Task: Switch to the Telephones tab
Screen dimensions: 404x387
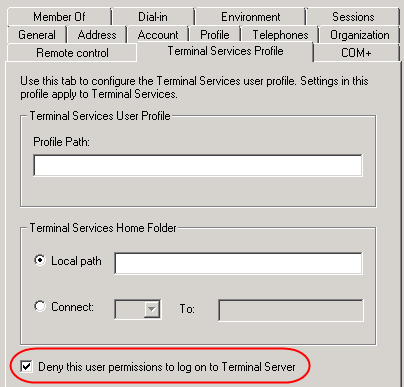Action: 280,35
